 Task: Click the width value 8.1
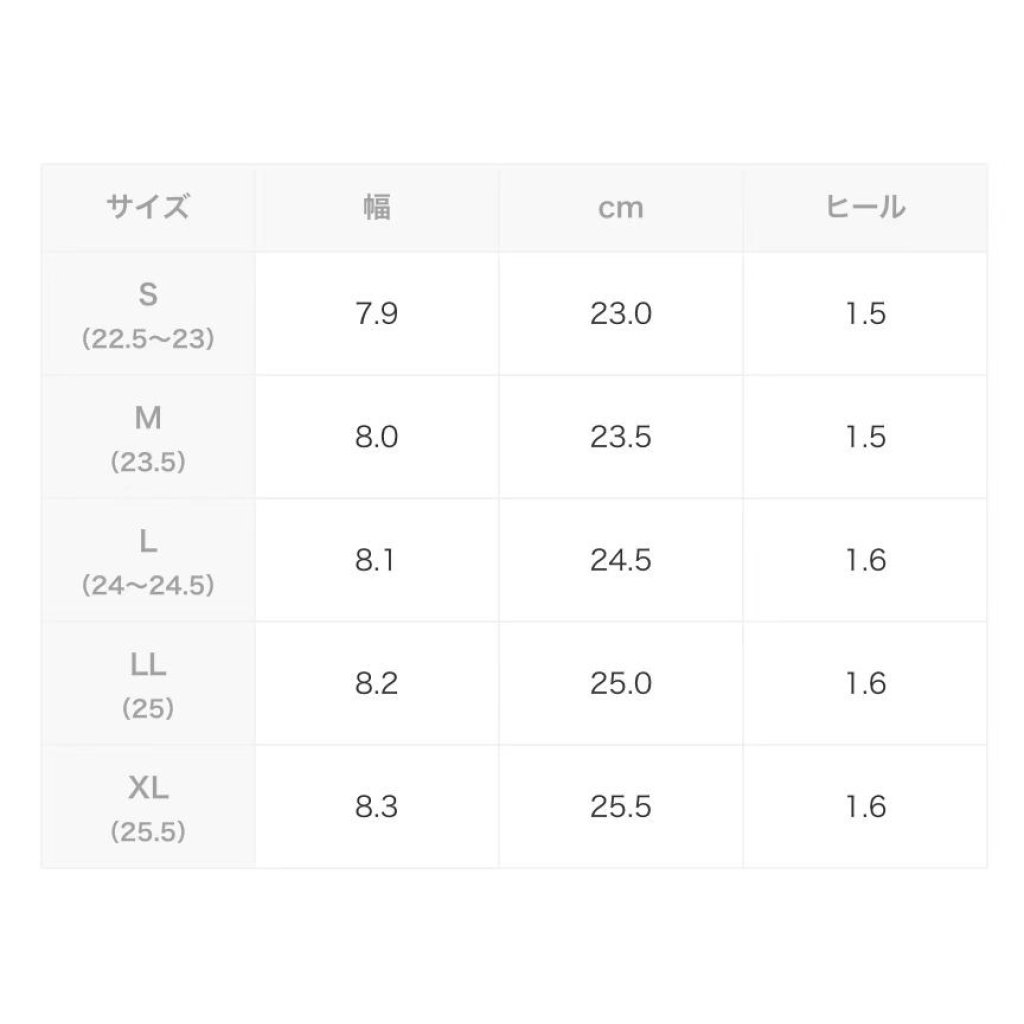(376, 560)
